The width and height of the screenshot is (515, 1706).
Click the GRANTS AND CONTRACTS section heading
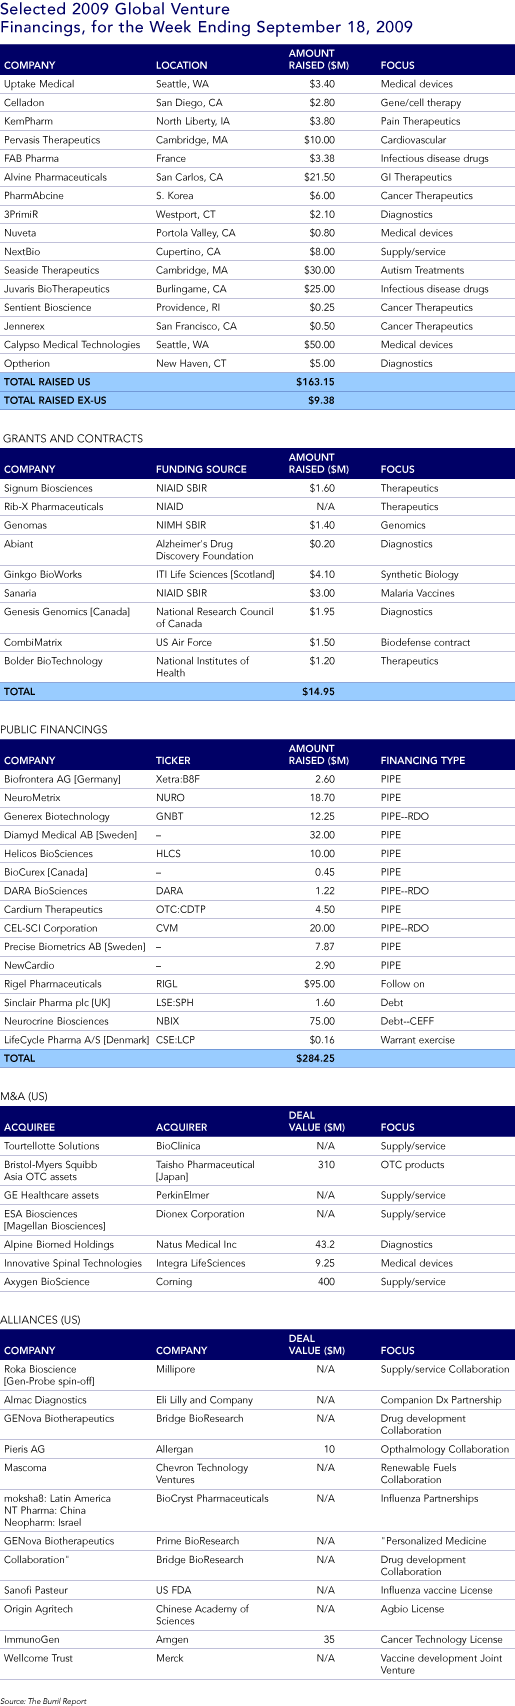[73, 438]
